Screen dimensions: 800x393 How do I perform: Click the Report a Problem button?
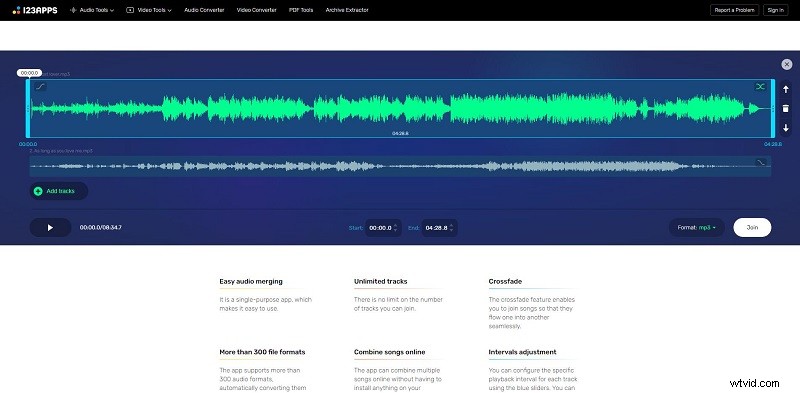coord(734,10)
